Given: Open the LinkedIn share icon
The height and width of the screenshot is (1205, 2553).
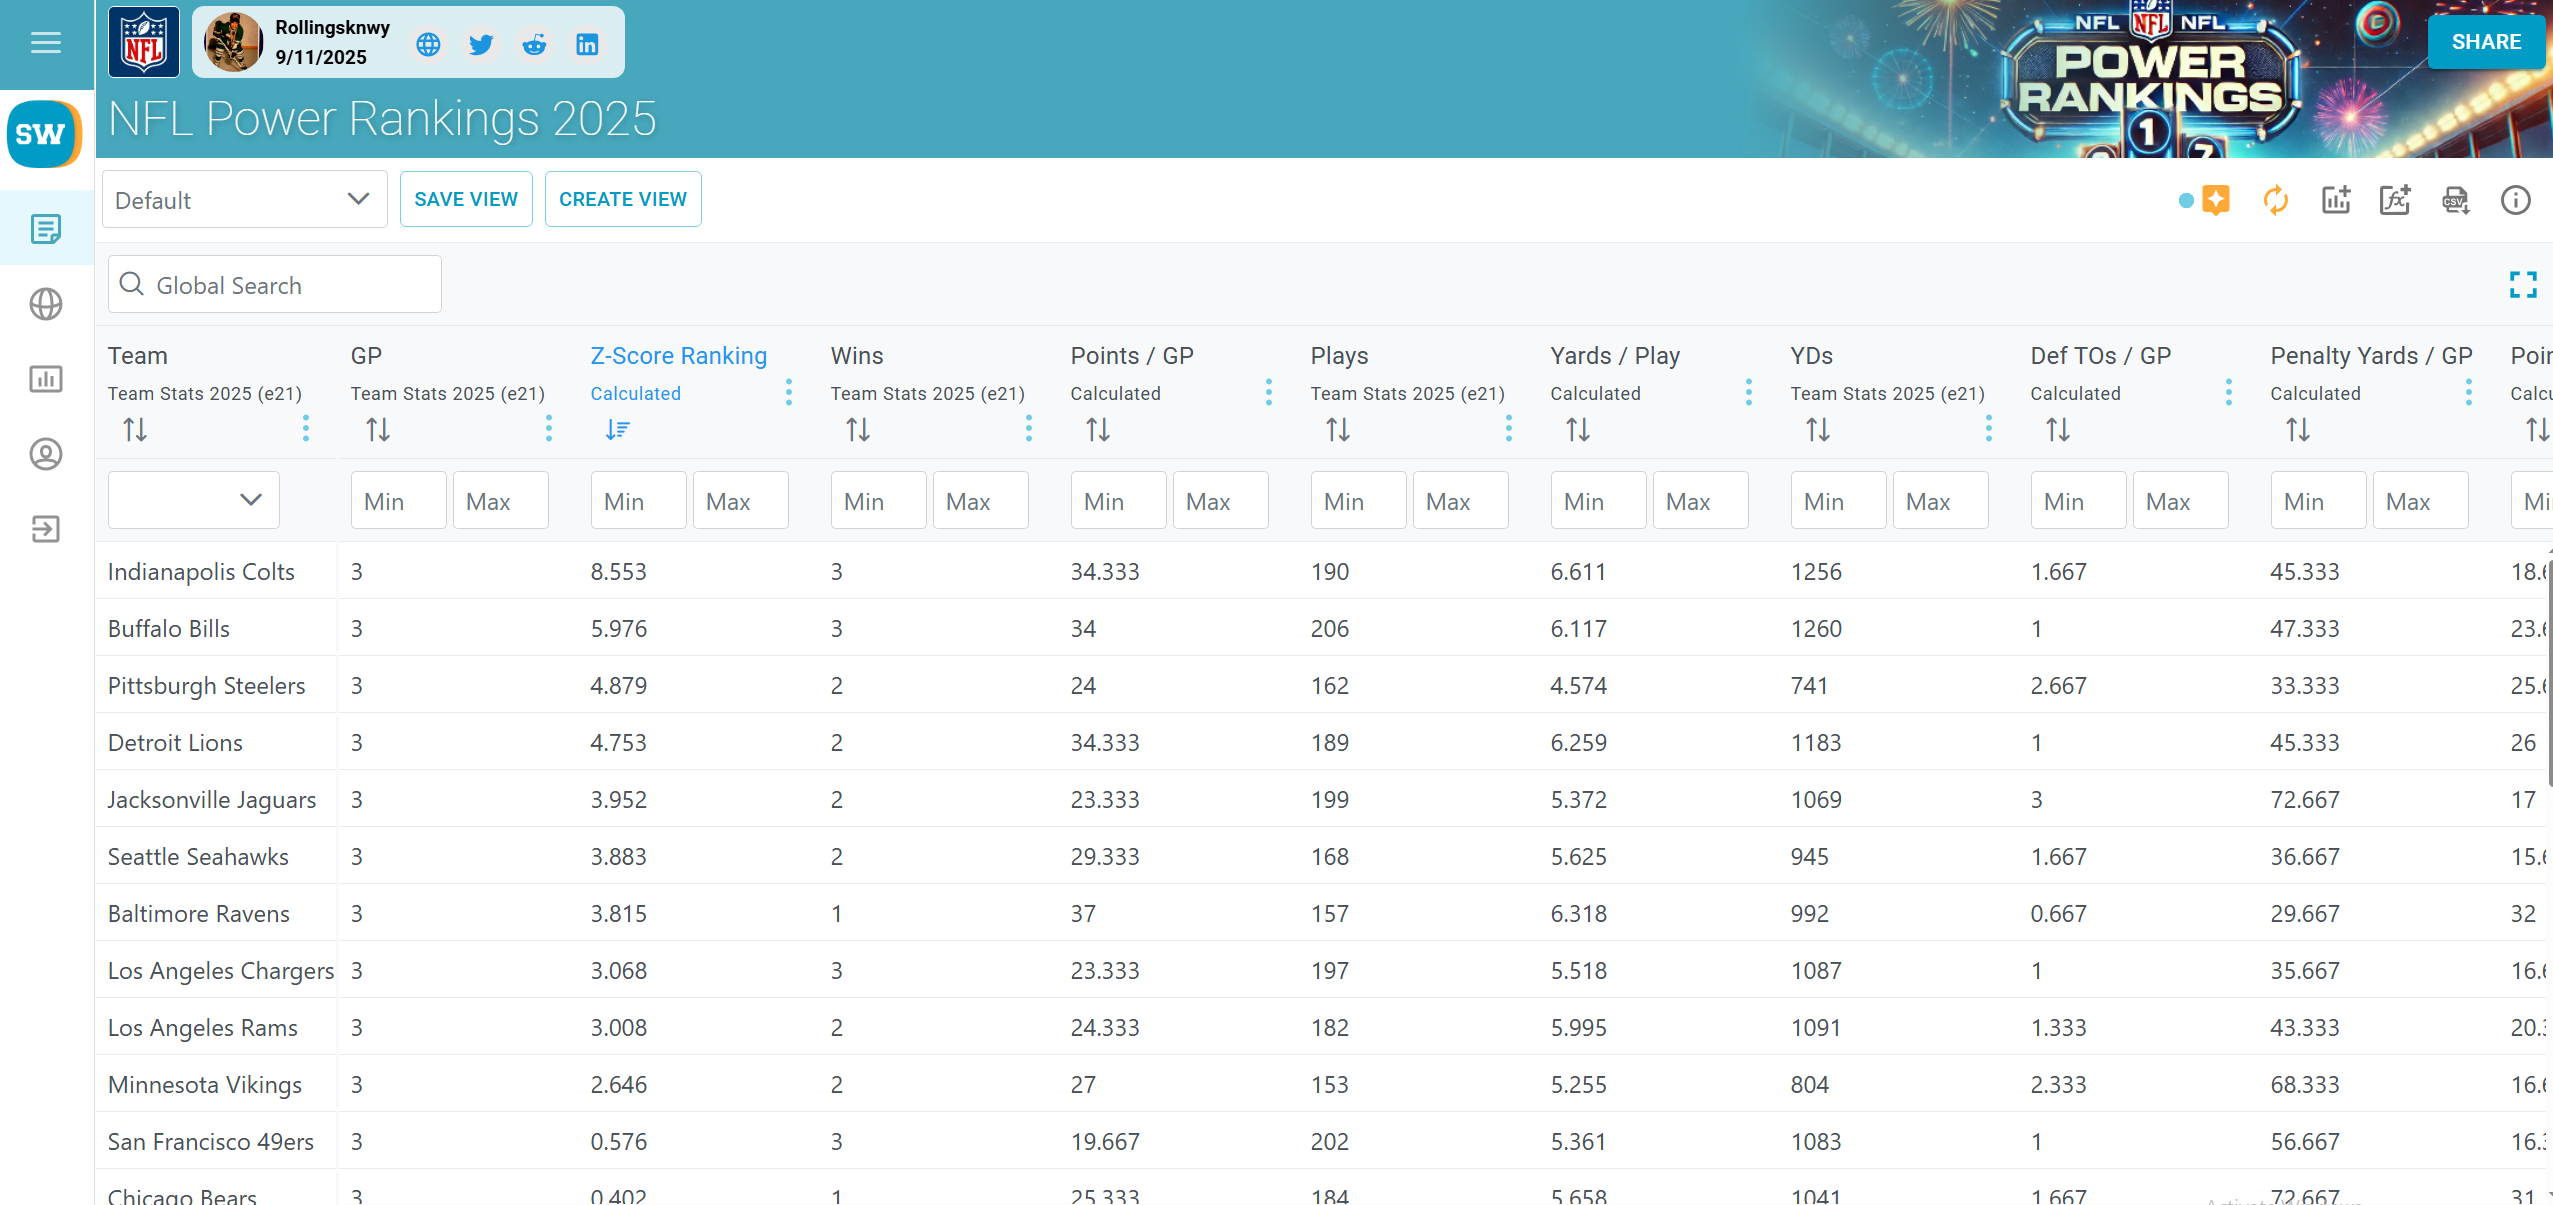Looking at the screenshot, I should [587, 44].
